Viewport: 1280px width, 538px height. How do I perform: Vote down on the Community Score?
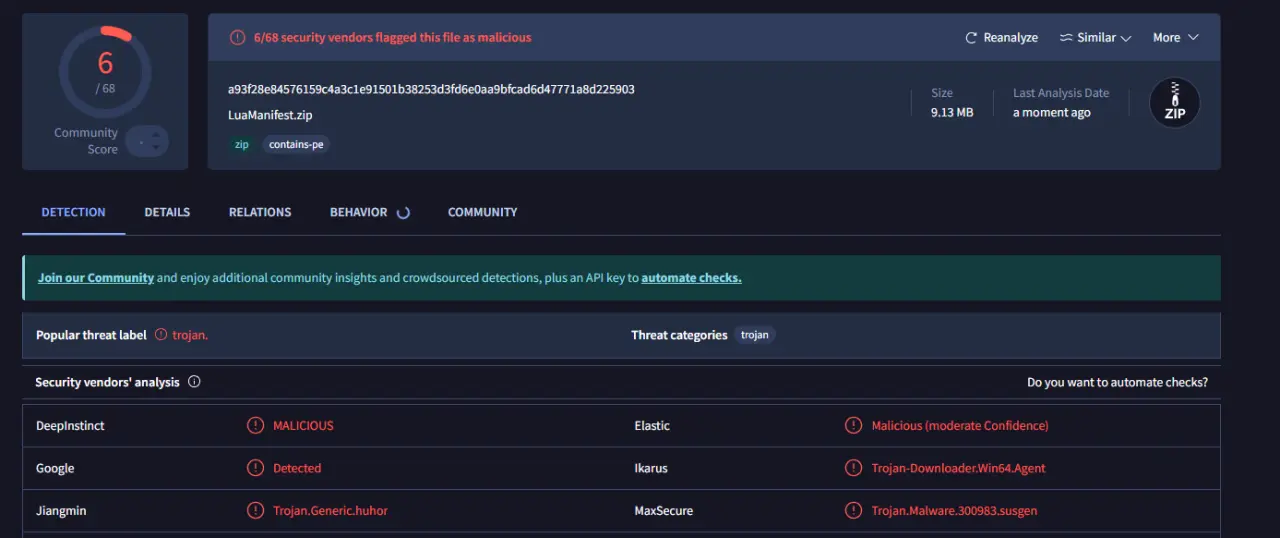(x=155, y=149)
